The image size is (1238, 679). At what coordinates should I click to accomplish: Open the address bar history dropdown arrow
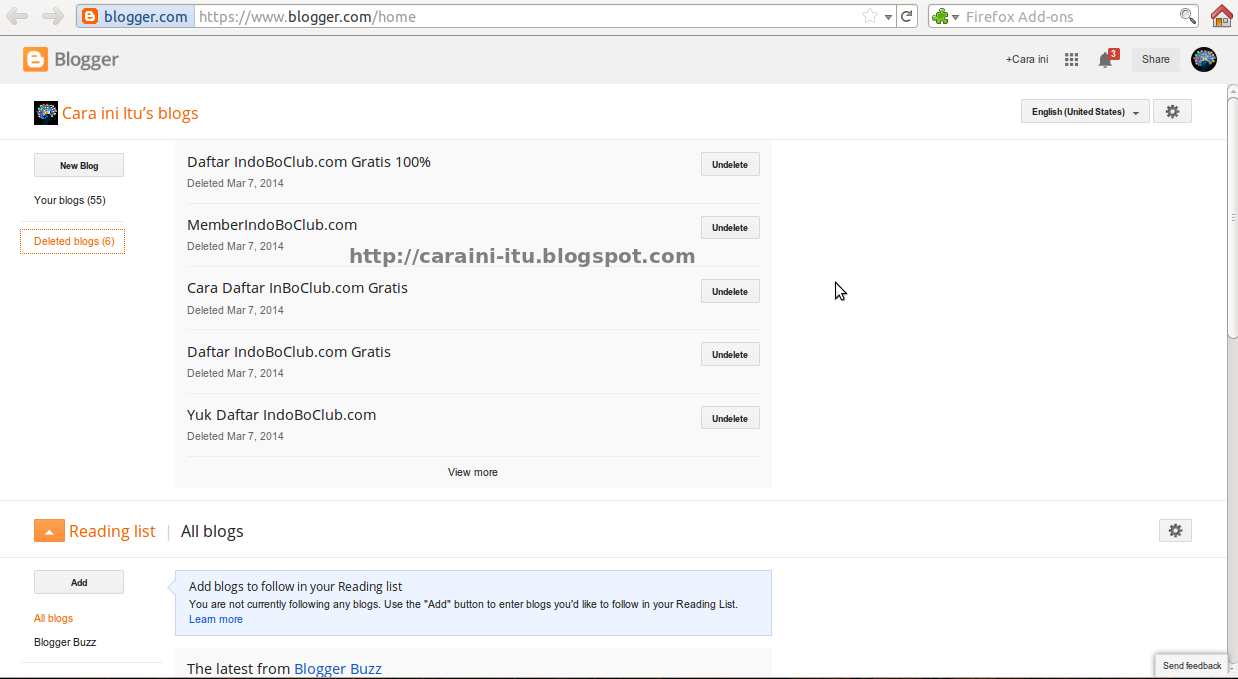888,17
